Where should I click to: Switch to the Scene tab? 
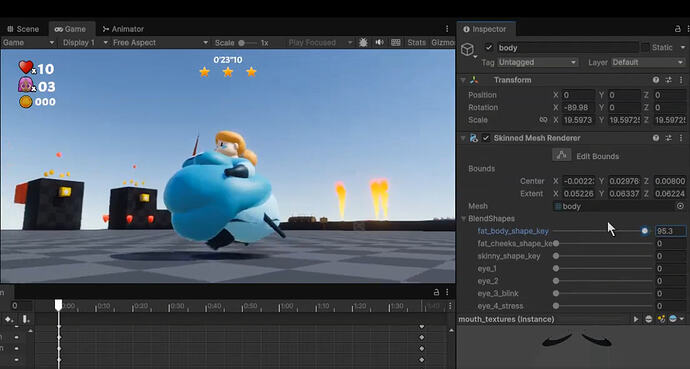pyautogui.click(x=24, y=29)
